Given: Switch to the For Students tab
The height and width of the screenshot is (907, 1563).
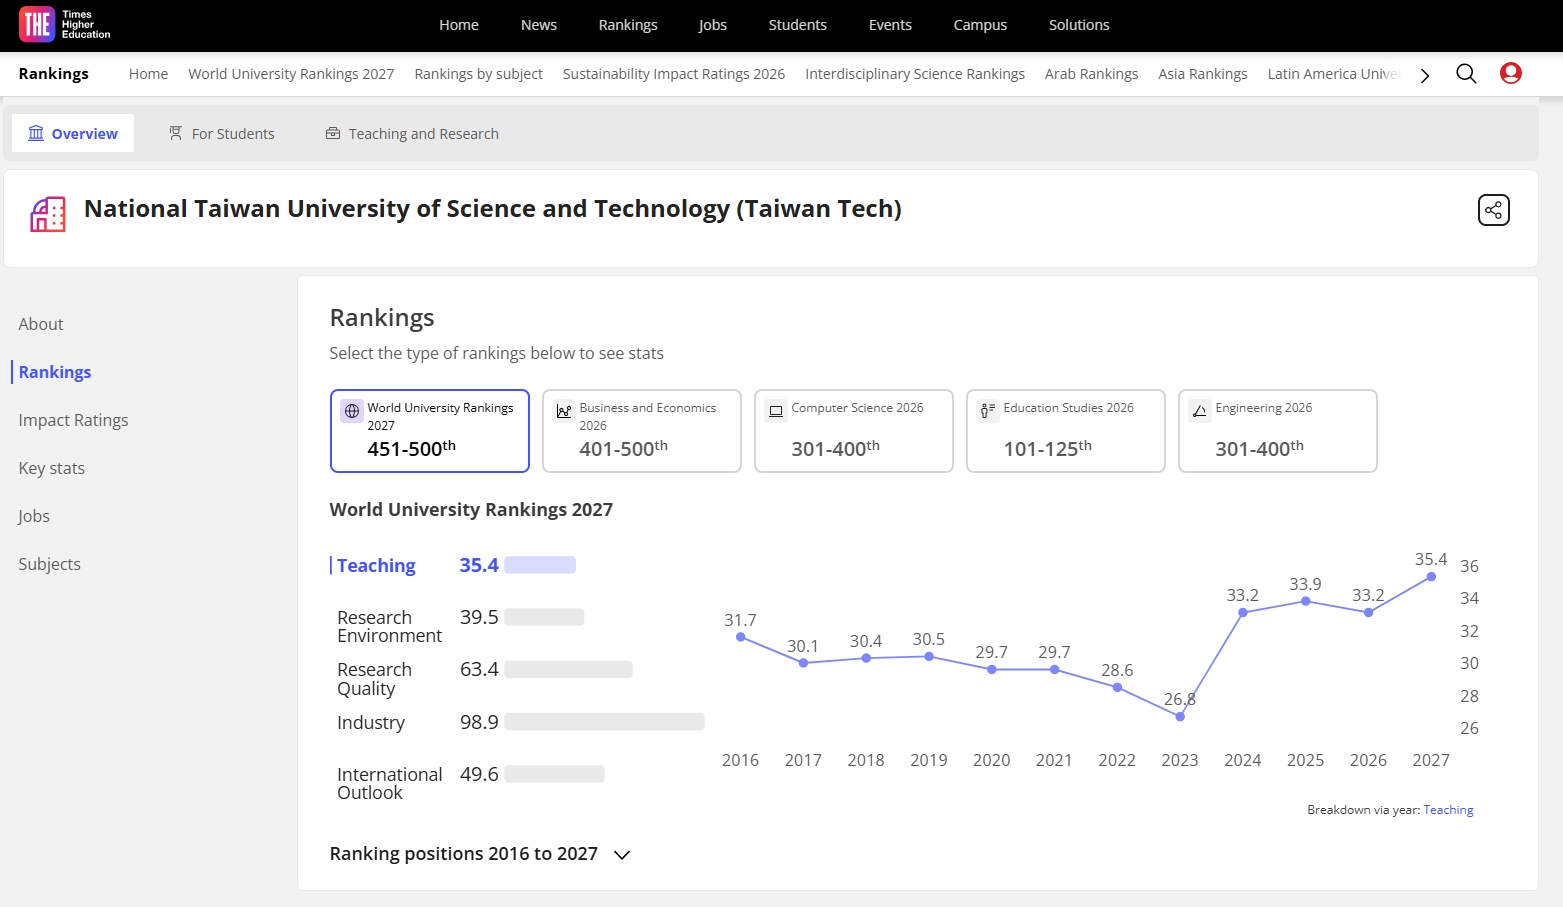Looking at the screenshot, I should pos(221,133).
